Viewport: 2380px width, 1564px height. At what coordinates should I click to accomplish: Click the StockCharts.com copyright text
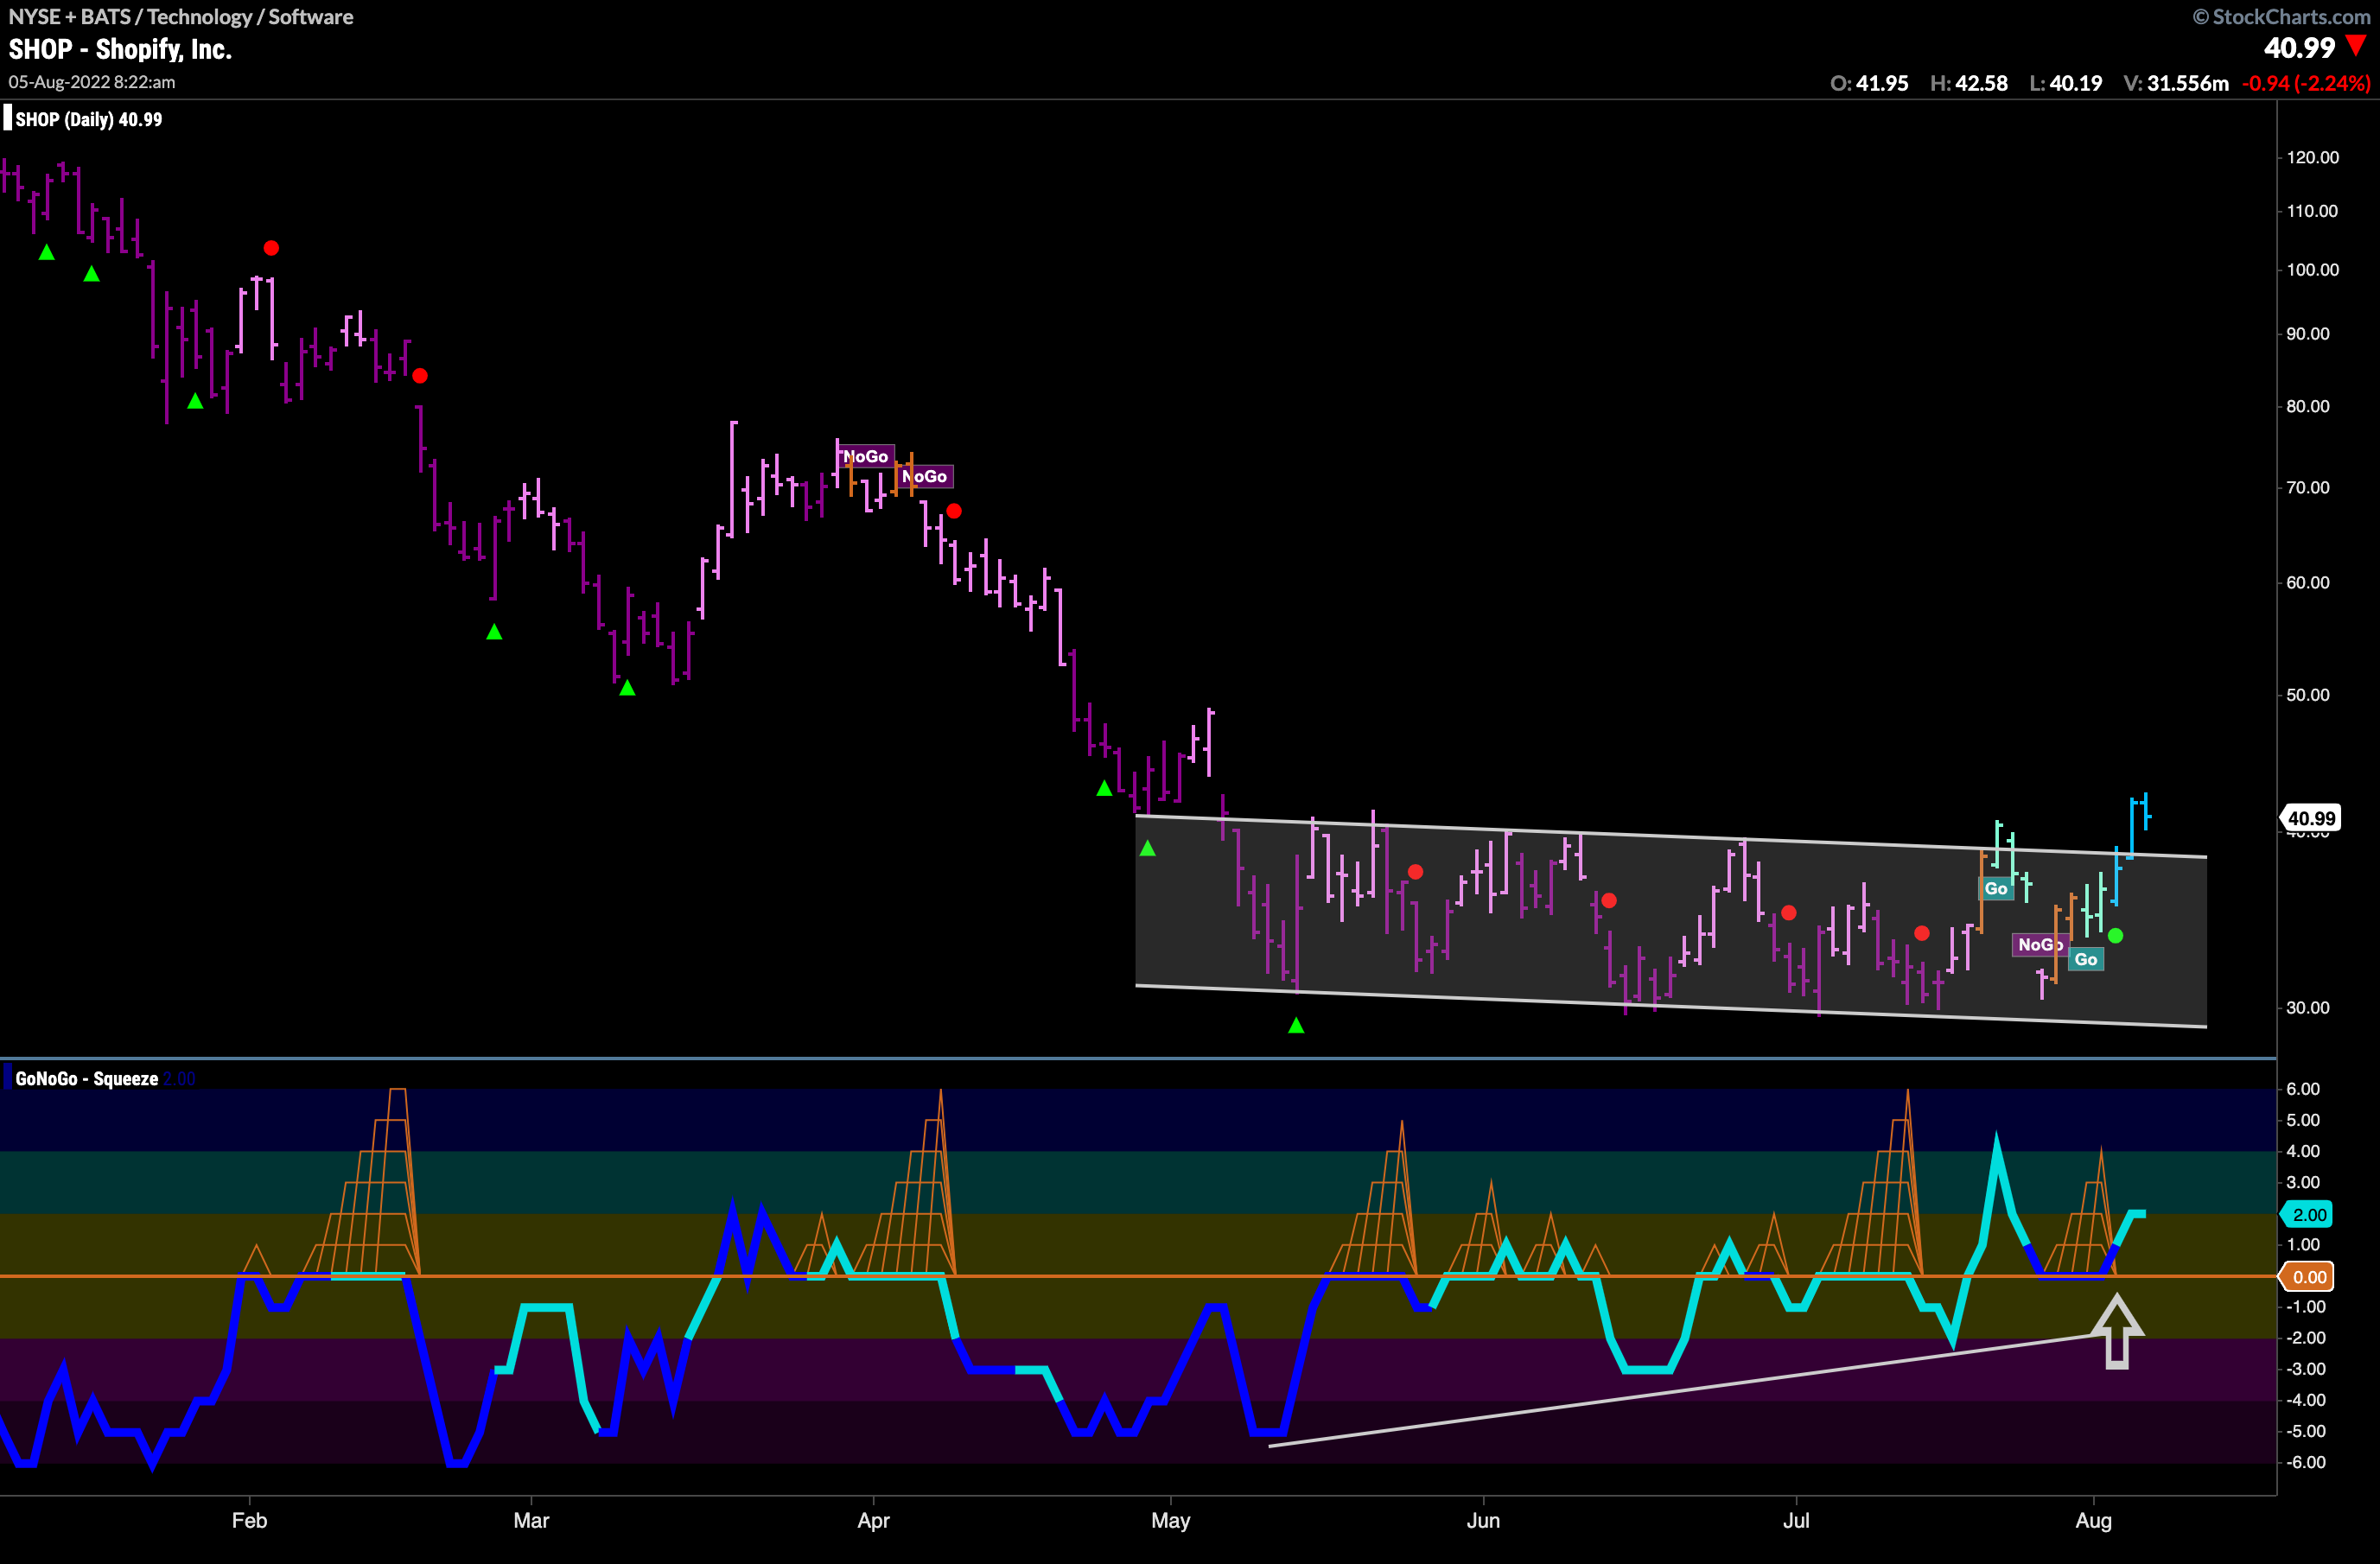pos(2281,16)
